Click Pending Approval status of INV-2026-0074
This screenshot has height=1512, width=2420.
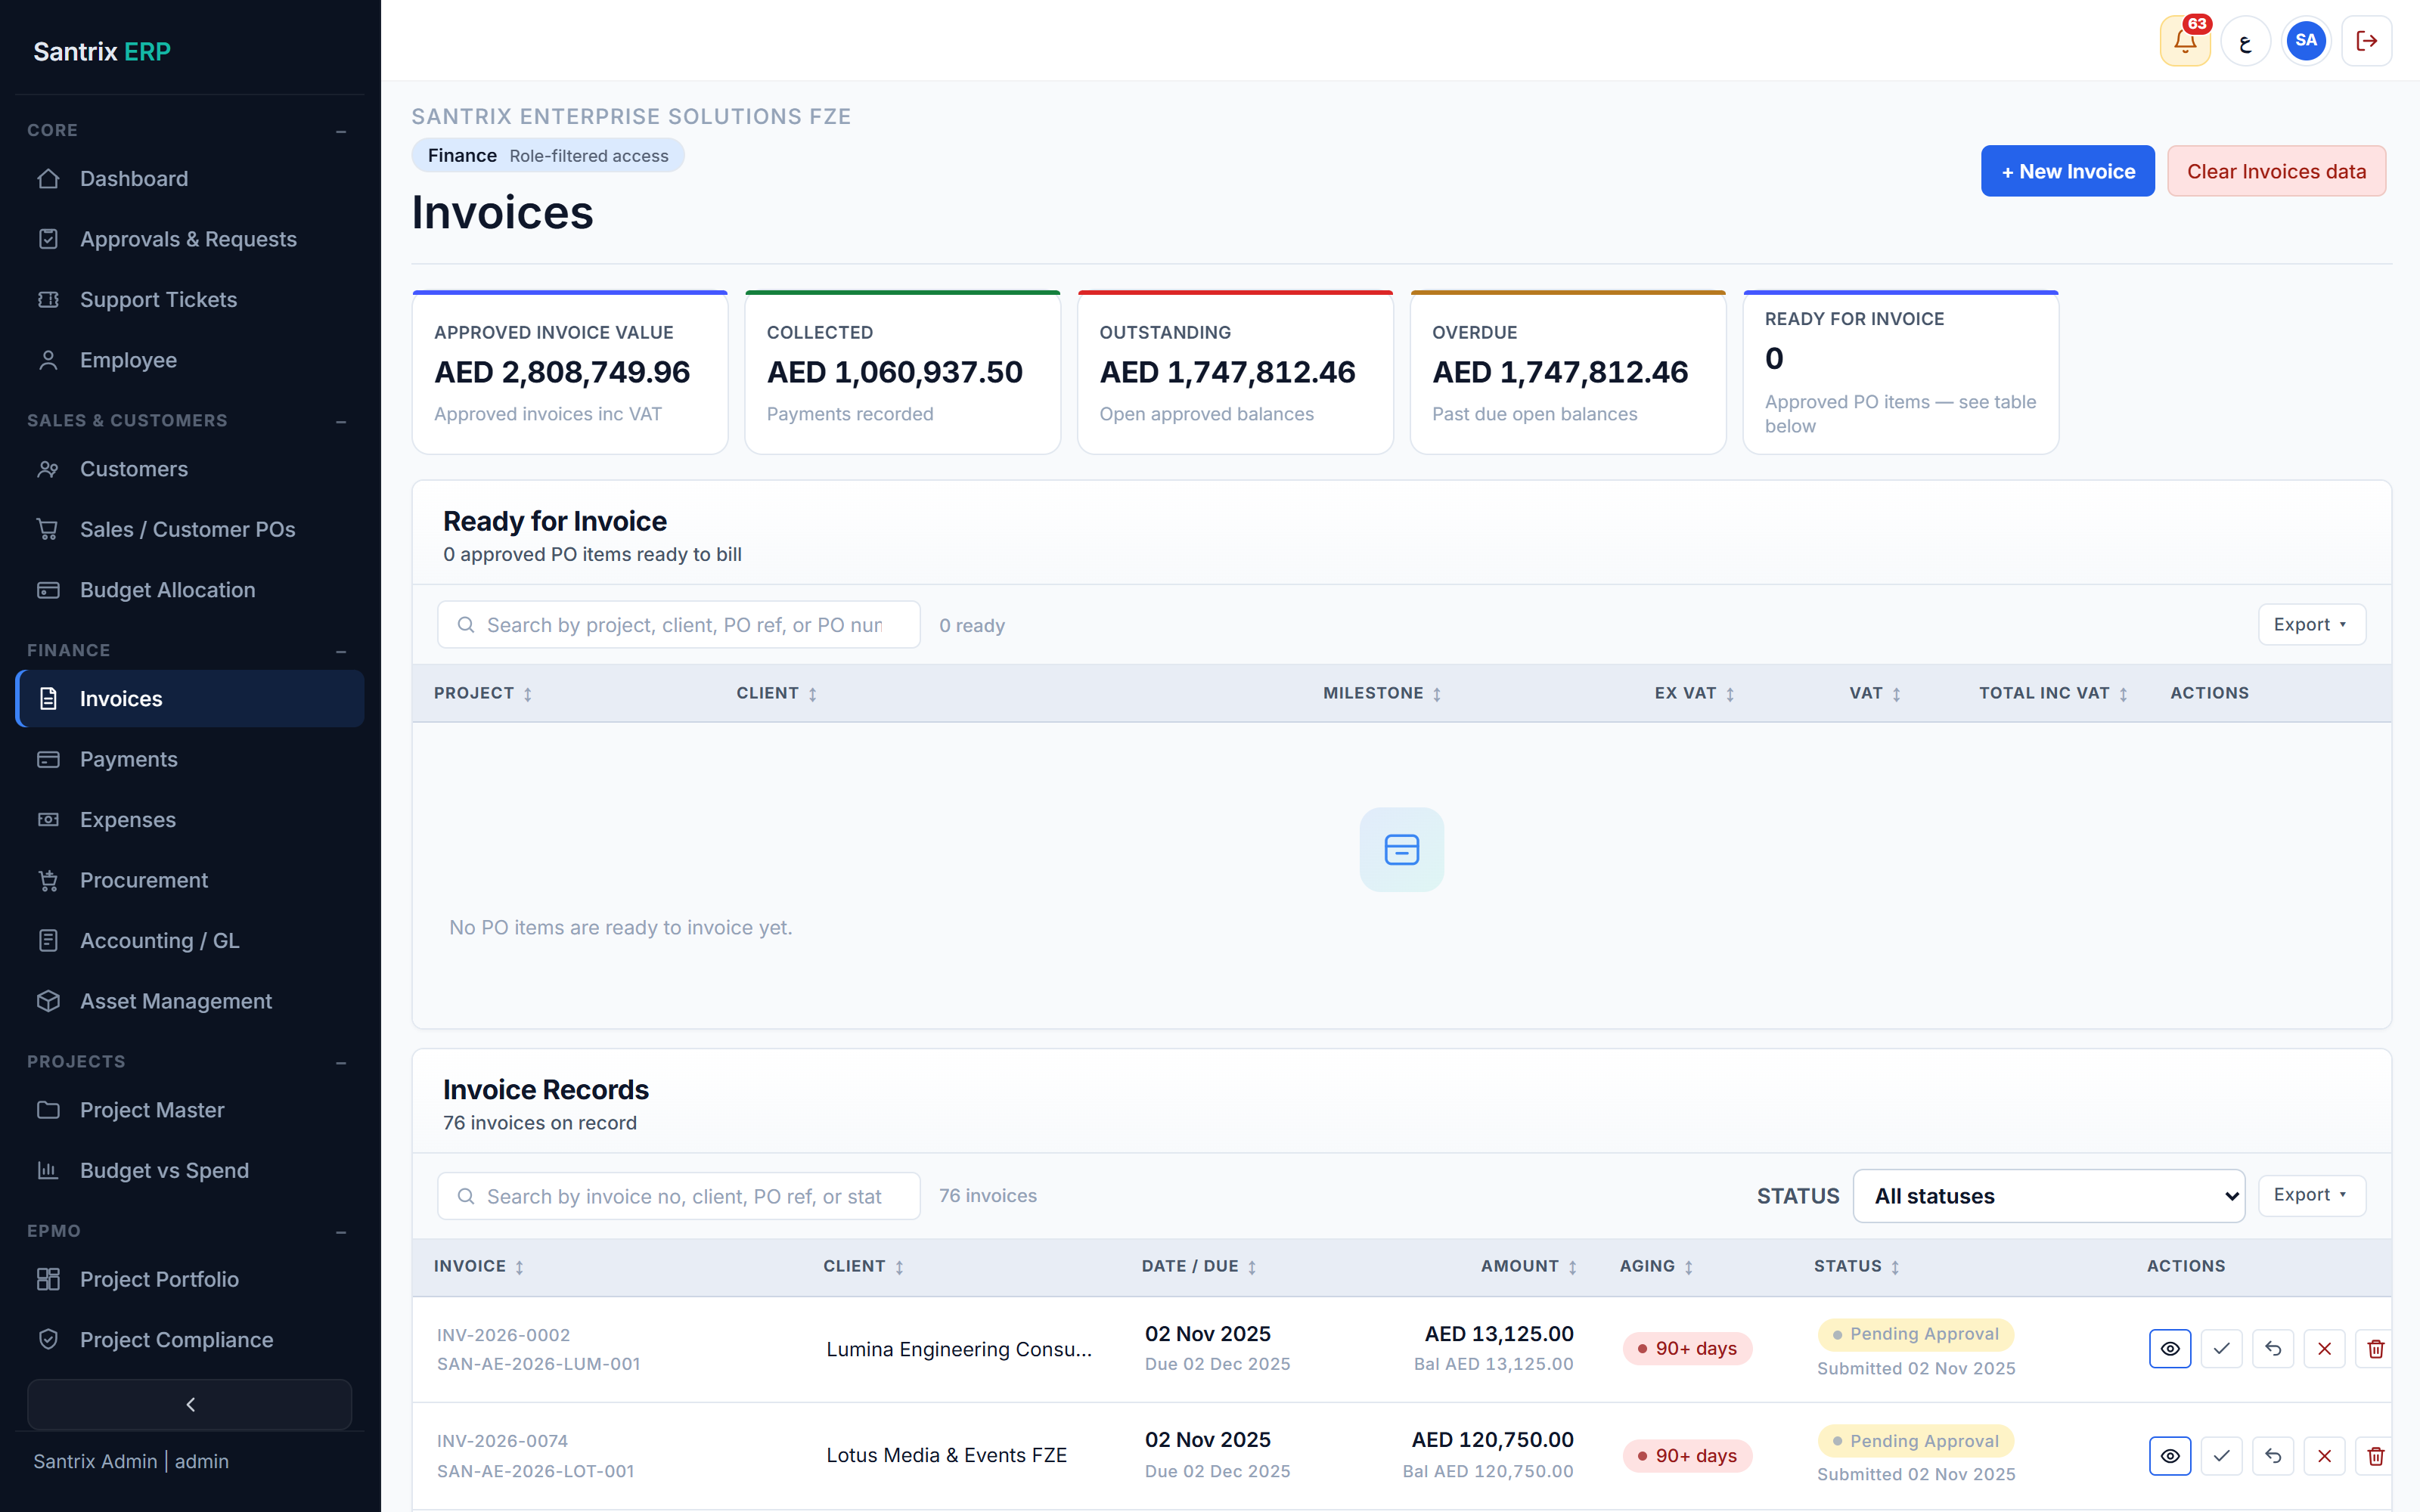point(1915,1441)
